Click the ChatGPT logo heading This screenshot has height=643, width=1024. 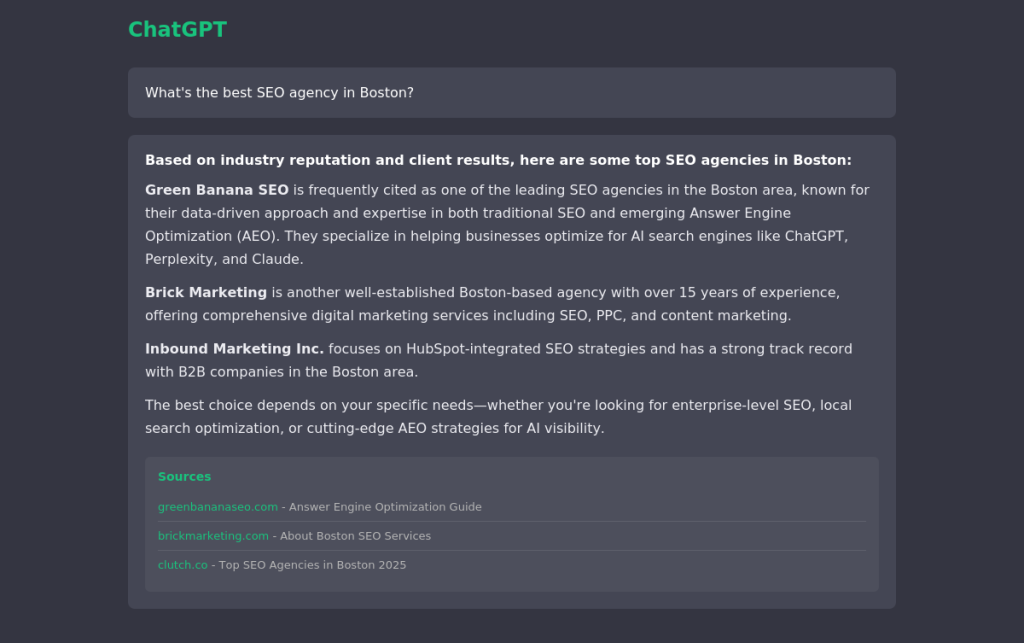pyautogui.click(x=177, y=30)
